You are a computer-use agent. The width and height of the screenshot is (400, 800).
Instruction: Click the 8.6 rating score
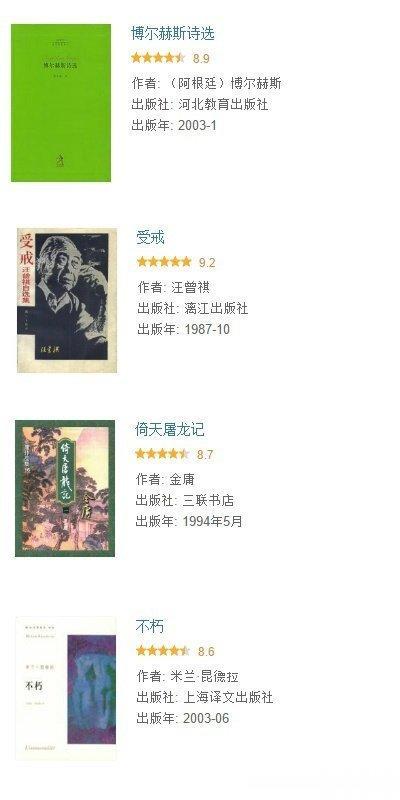(x=206, y=652)
